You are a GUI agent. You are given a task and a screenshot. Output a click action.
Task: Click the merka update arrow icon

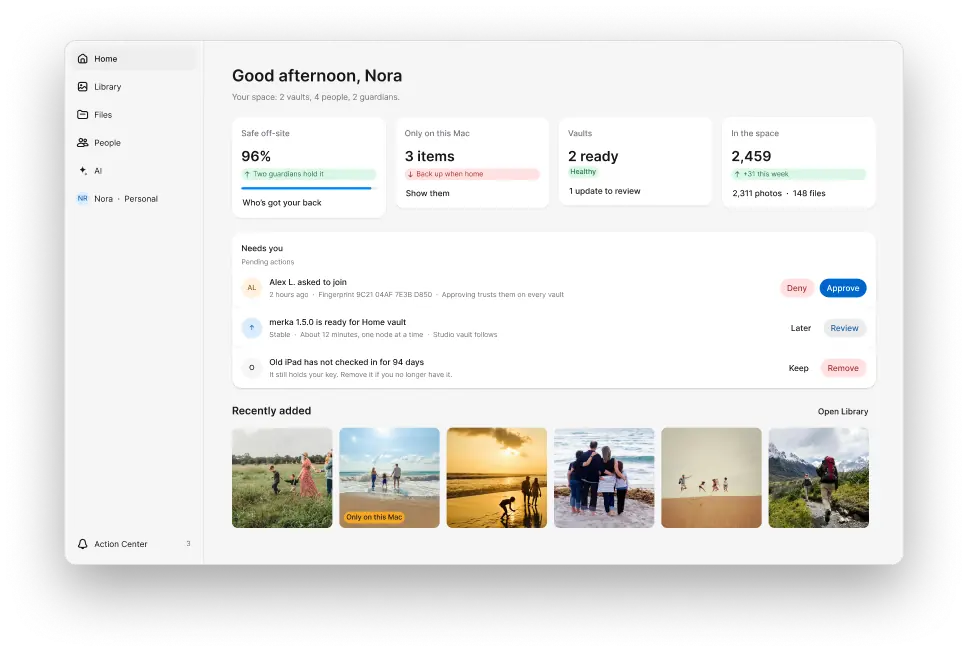pyautogui.click(x=251, y=328)
